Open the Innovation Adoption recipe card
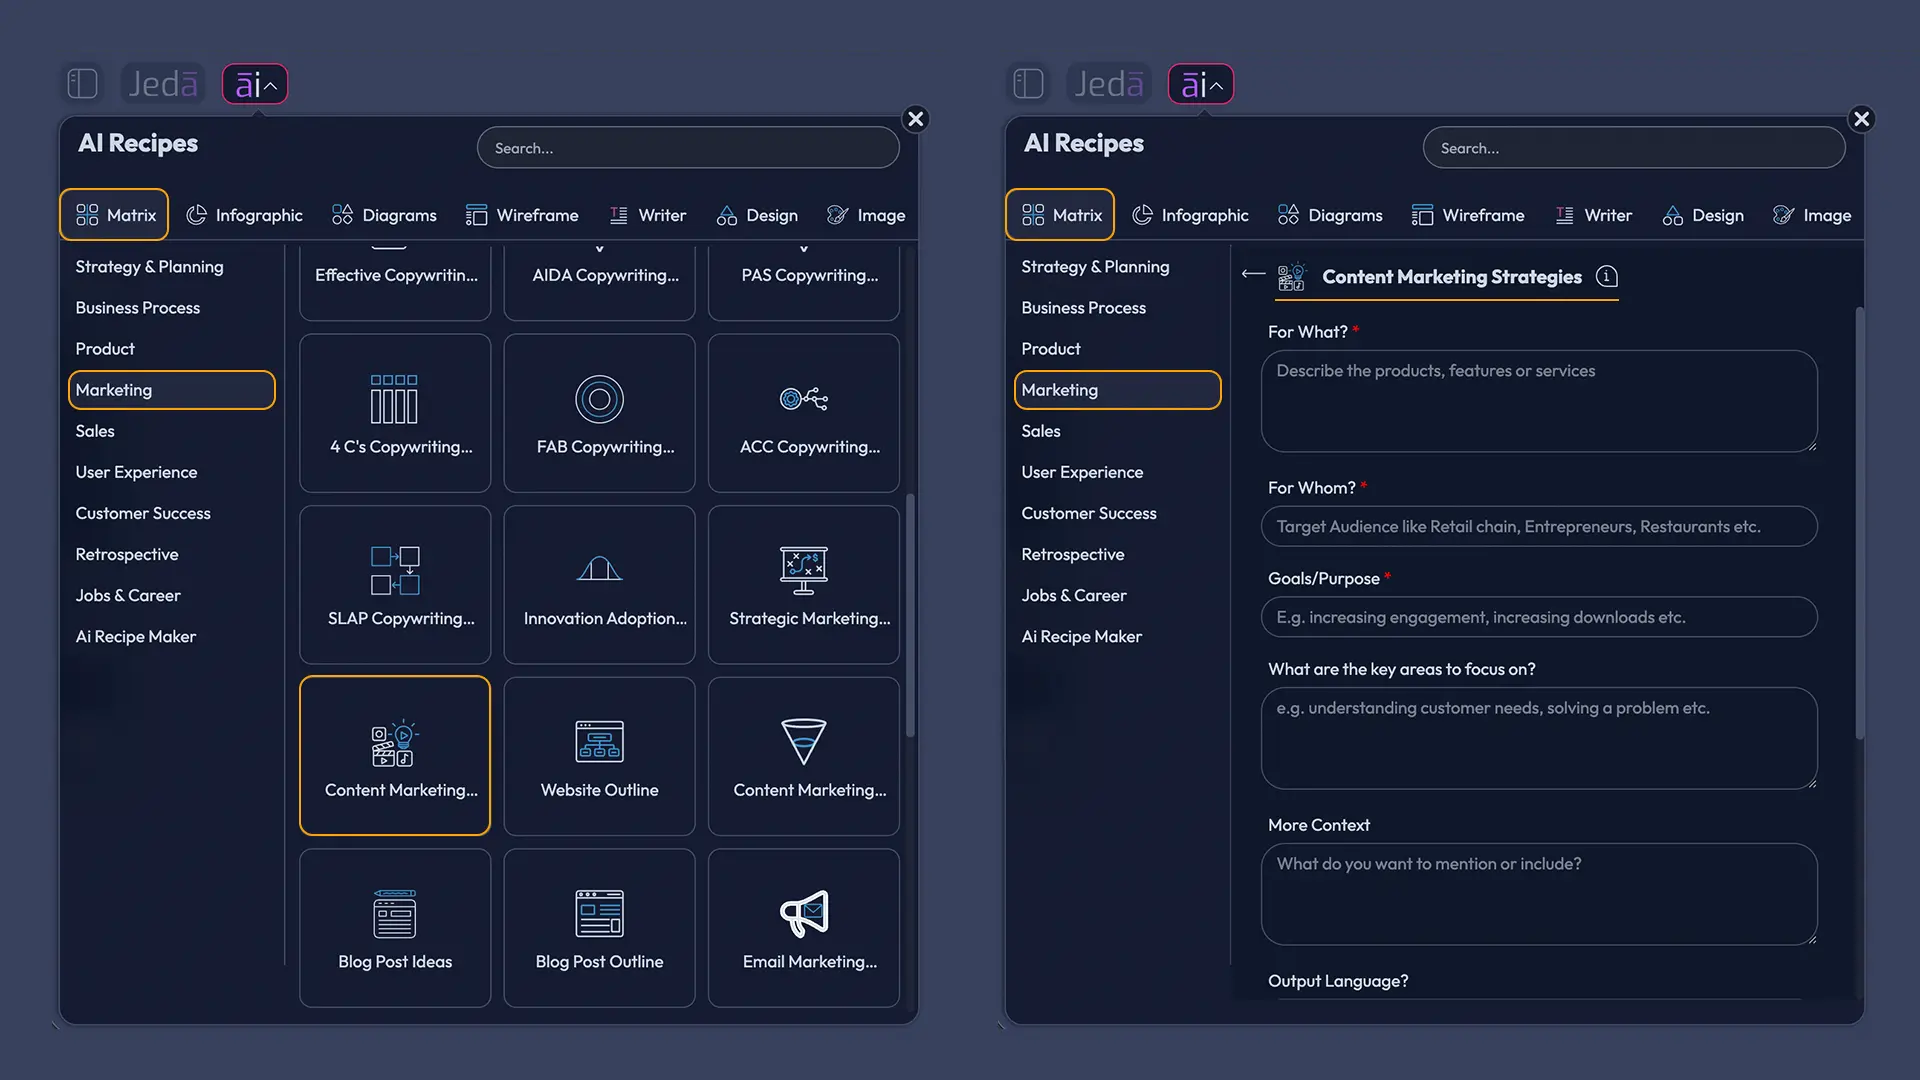The image size is (1920, 1080). click(x=599, y=585)
